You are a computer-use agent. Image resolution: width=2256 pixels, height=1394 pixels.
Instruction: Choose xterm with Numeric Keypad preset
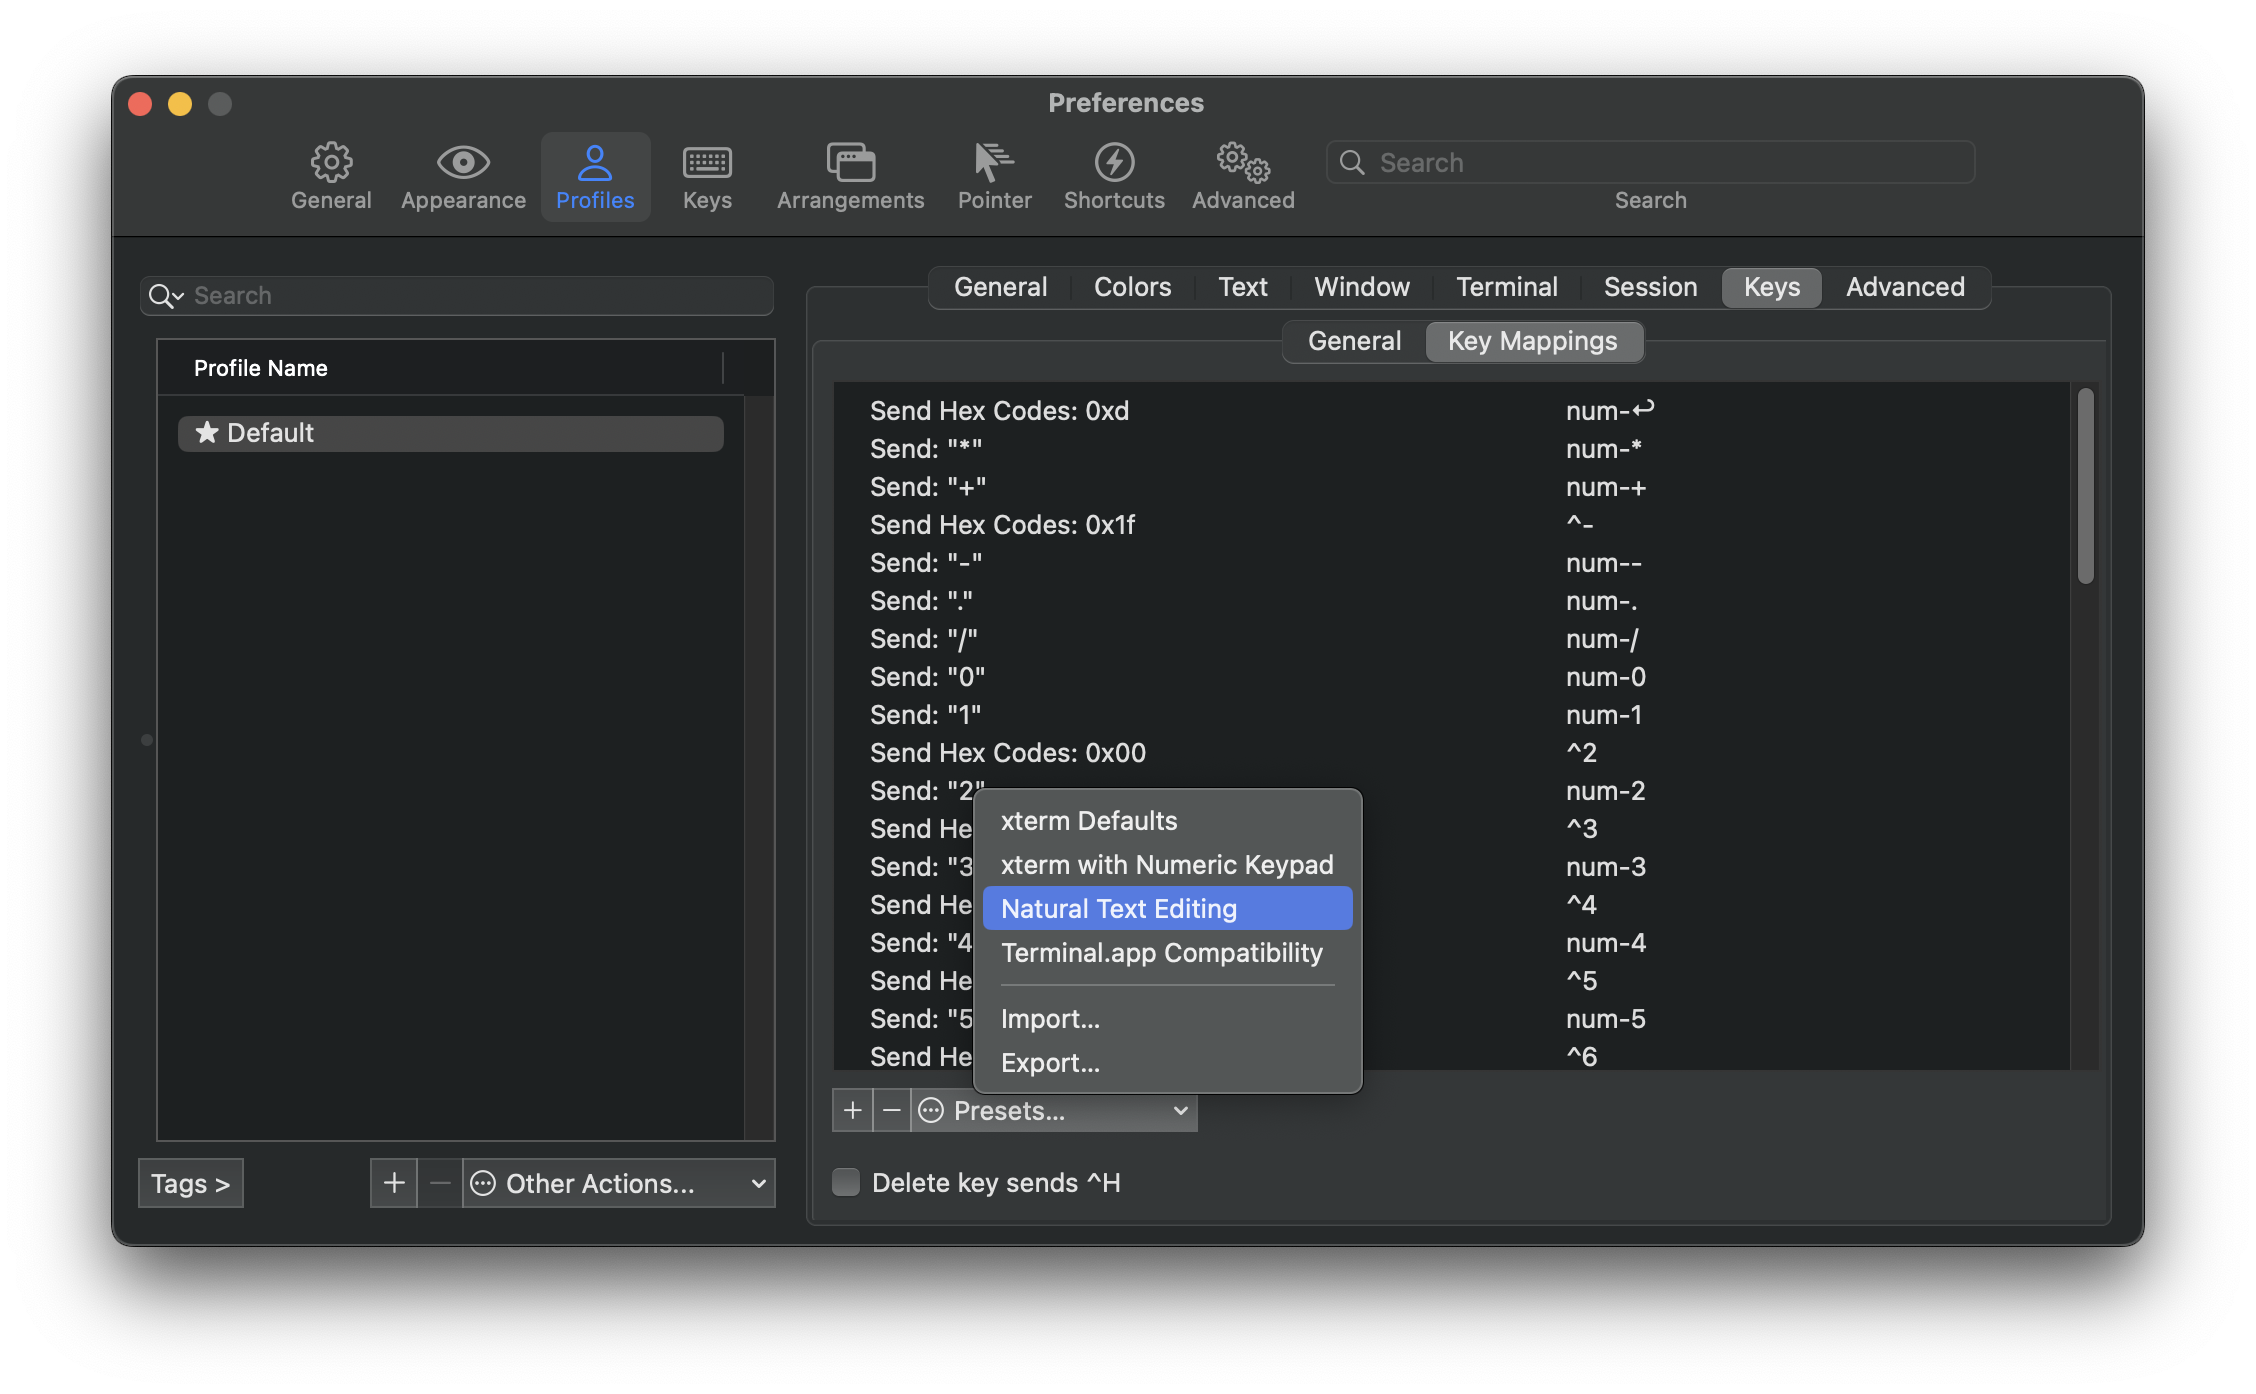pos(1167,865)
